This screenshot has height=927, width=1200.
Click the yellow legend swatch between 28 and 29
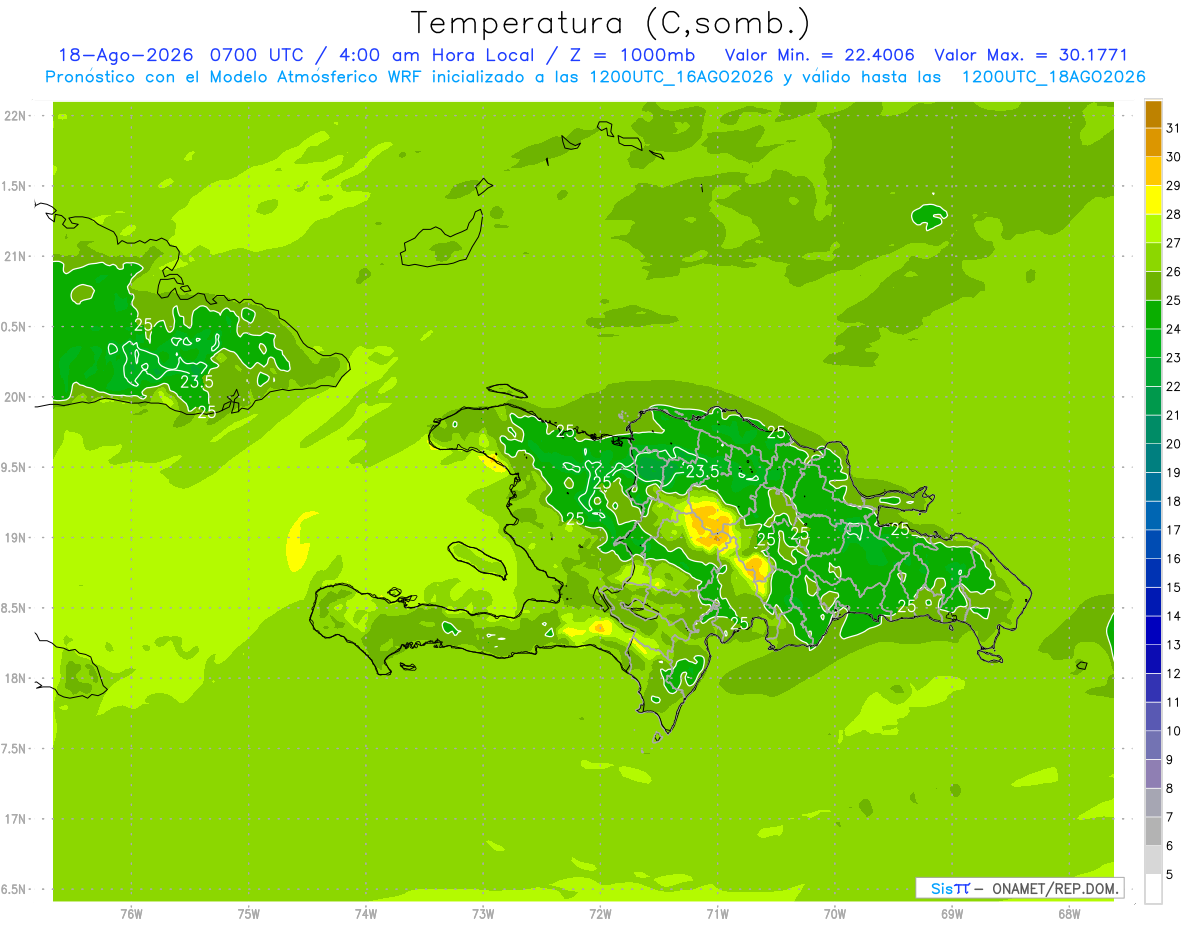pyautogui.click(x=1153, y=200)
